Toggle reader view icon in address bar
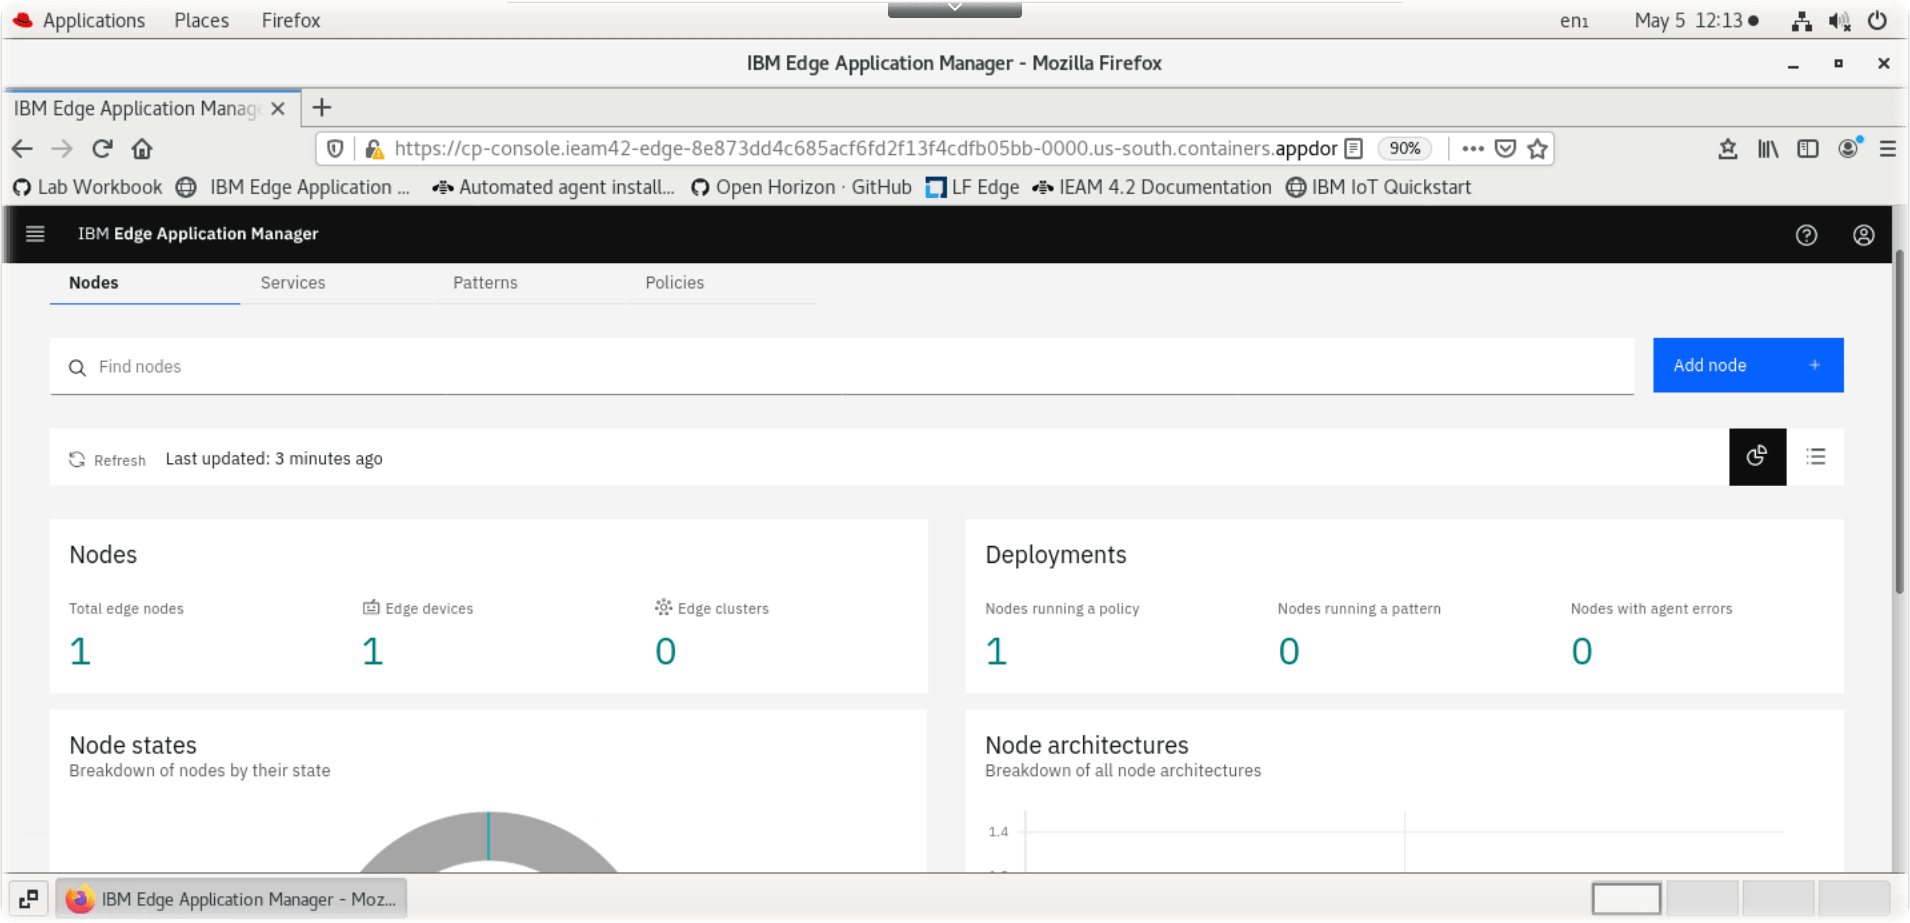 click(1354, 149)
